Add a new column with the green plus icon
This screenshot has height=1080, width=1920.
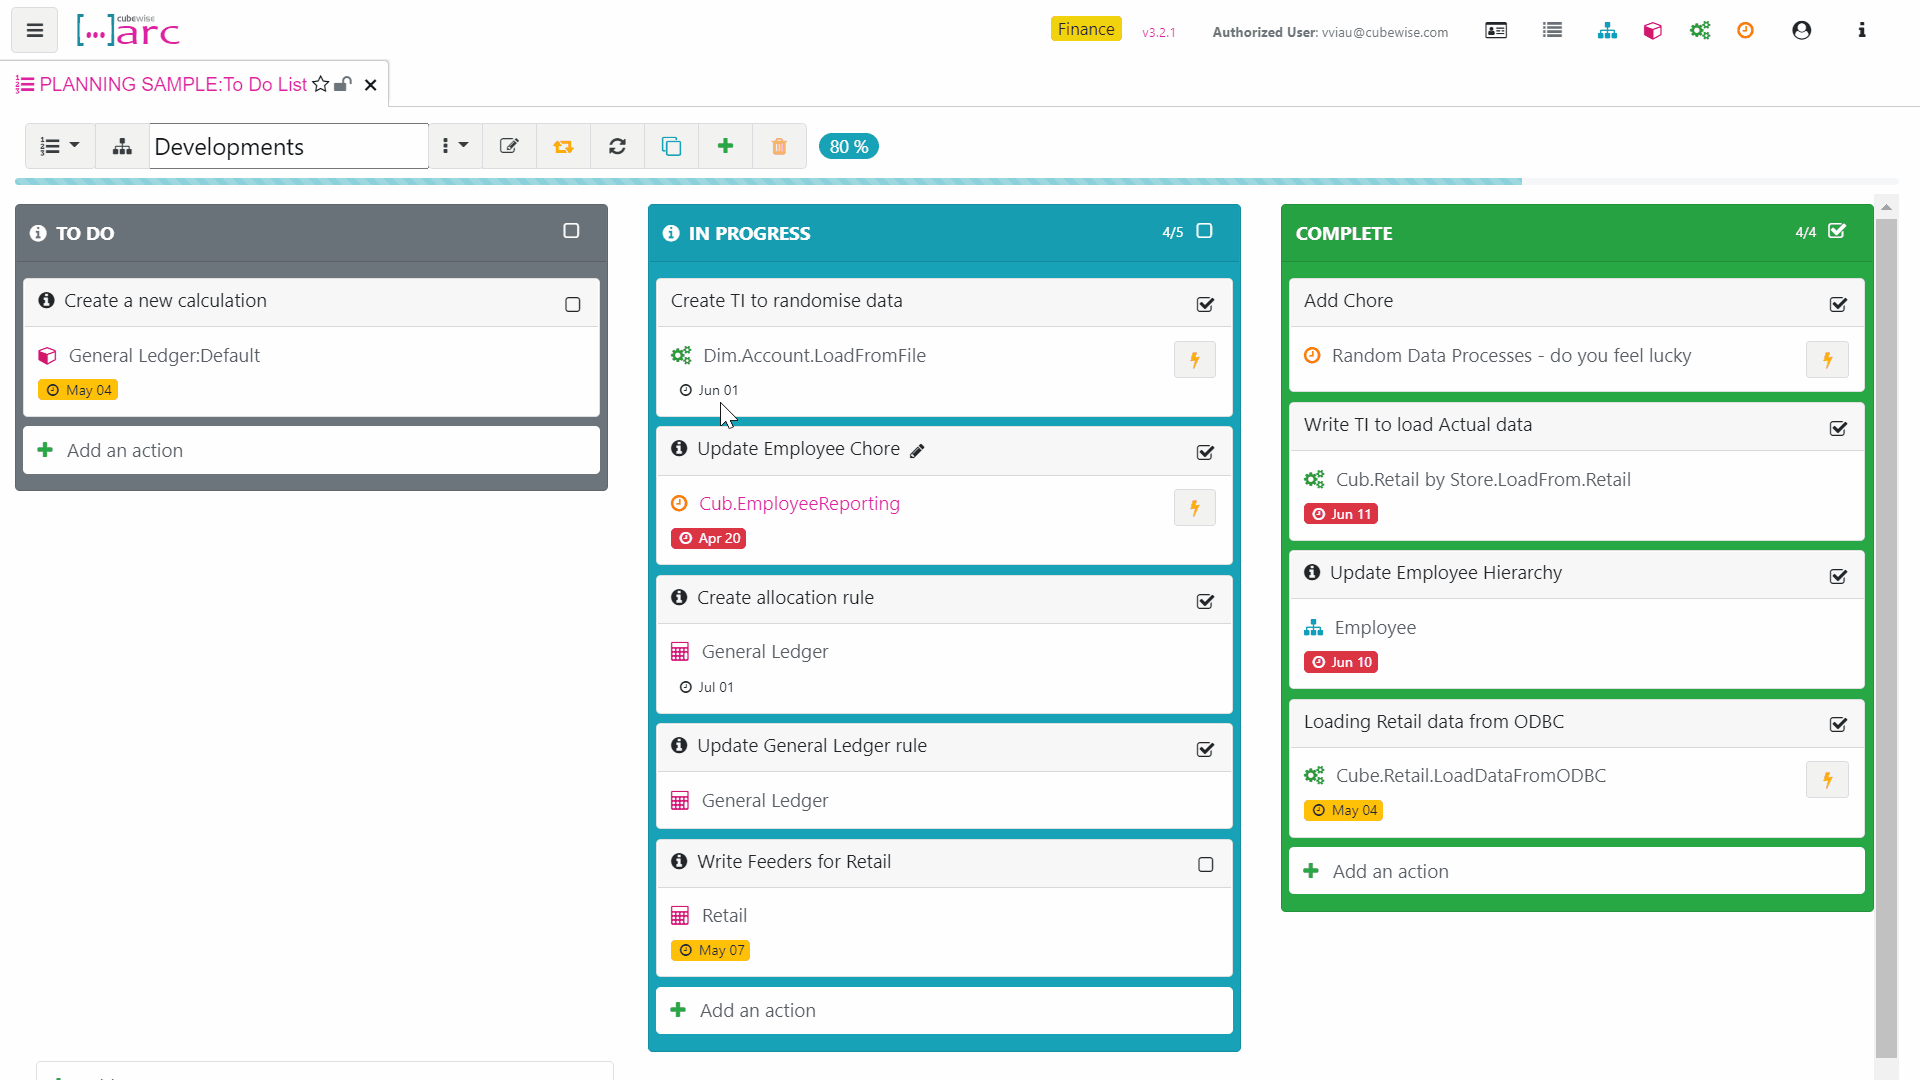(x=725, y=146)
